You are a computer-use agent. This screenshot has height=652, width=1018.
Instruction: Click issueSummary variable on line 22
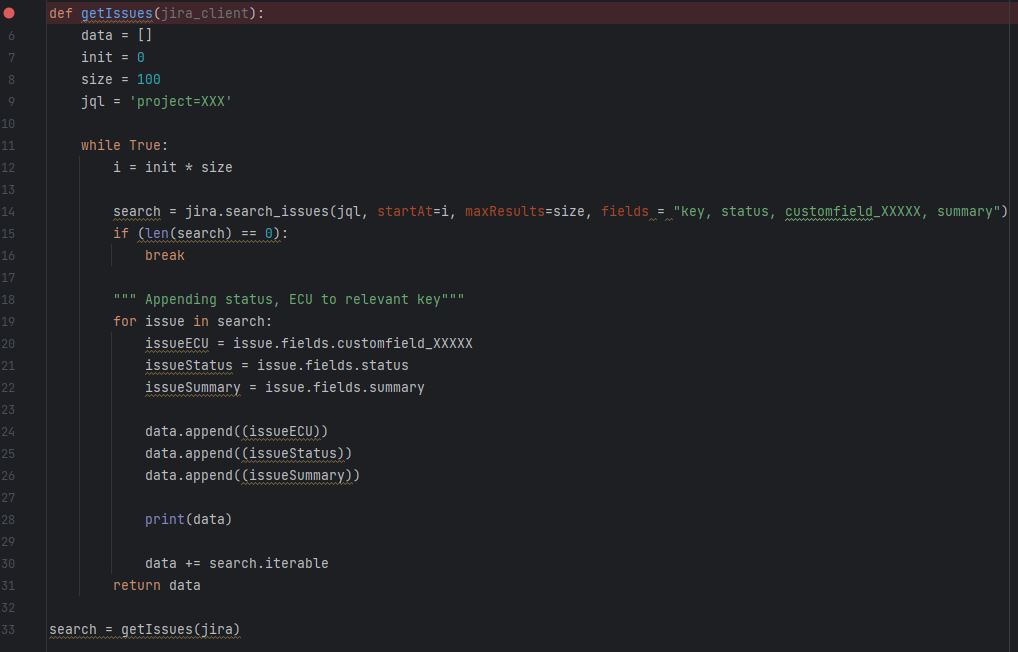(x=193, y=388)
